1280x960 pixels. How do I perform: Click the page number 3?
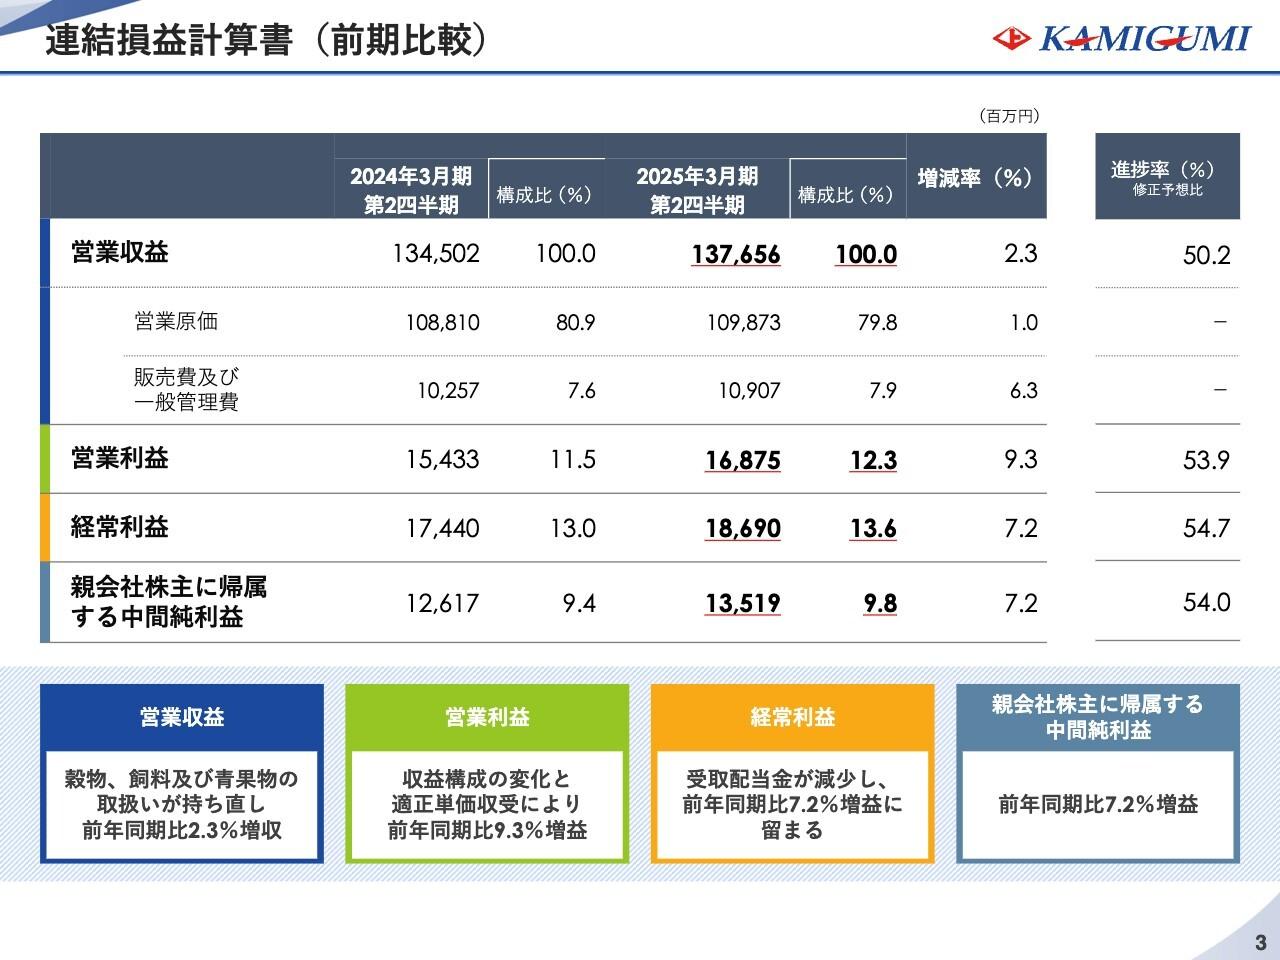[1260, 942]
